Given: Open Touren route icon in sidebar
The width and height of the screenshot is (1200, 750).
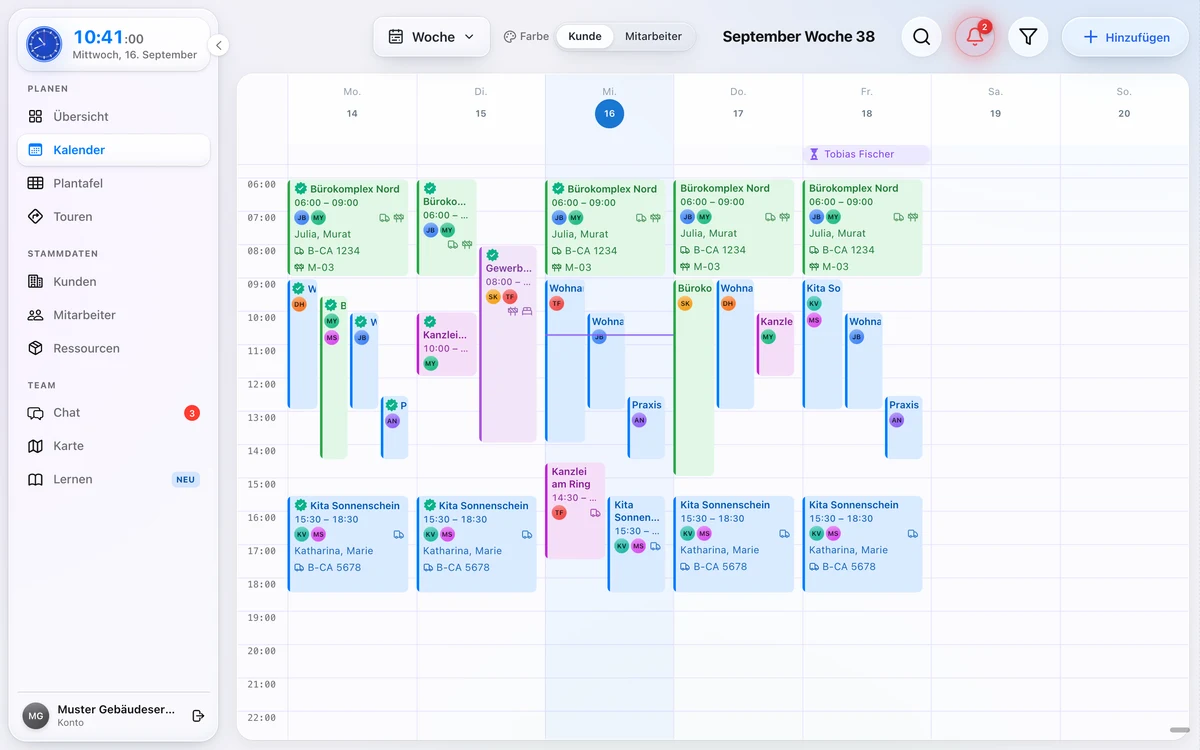Looking at the screenshot, I should coord(35,216).
